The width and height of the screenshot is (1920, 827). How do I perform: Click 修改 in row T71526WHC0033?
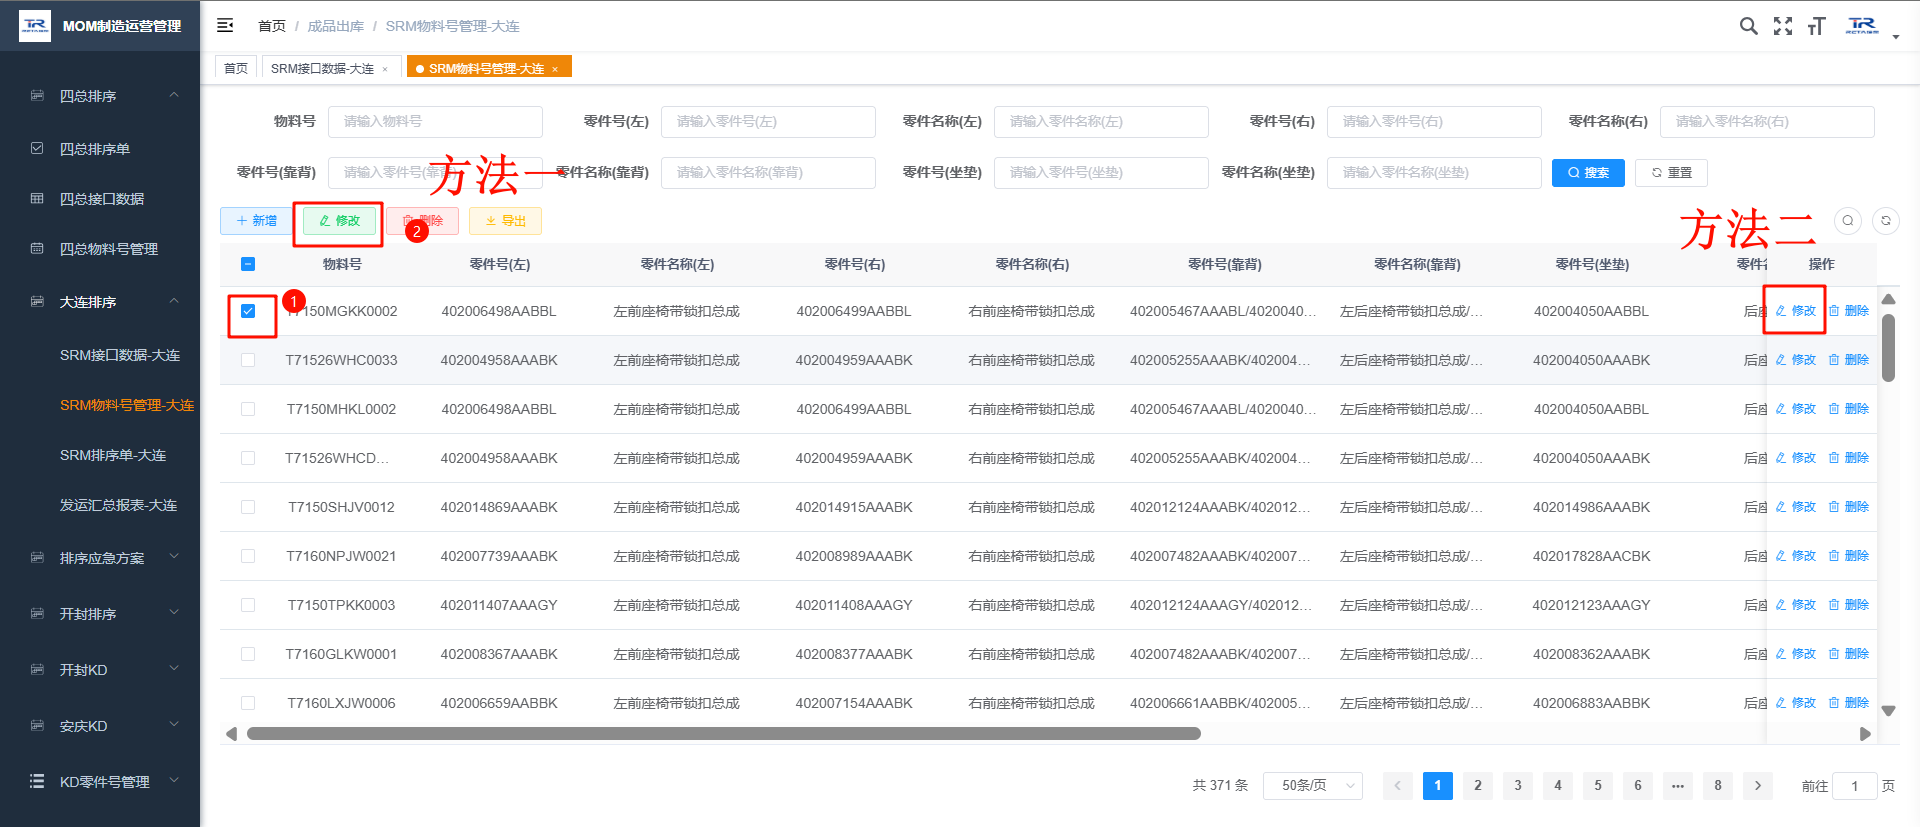[x=1796, y=360]
